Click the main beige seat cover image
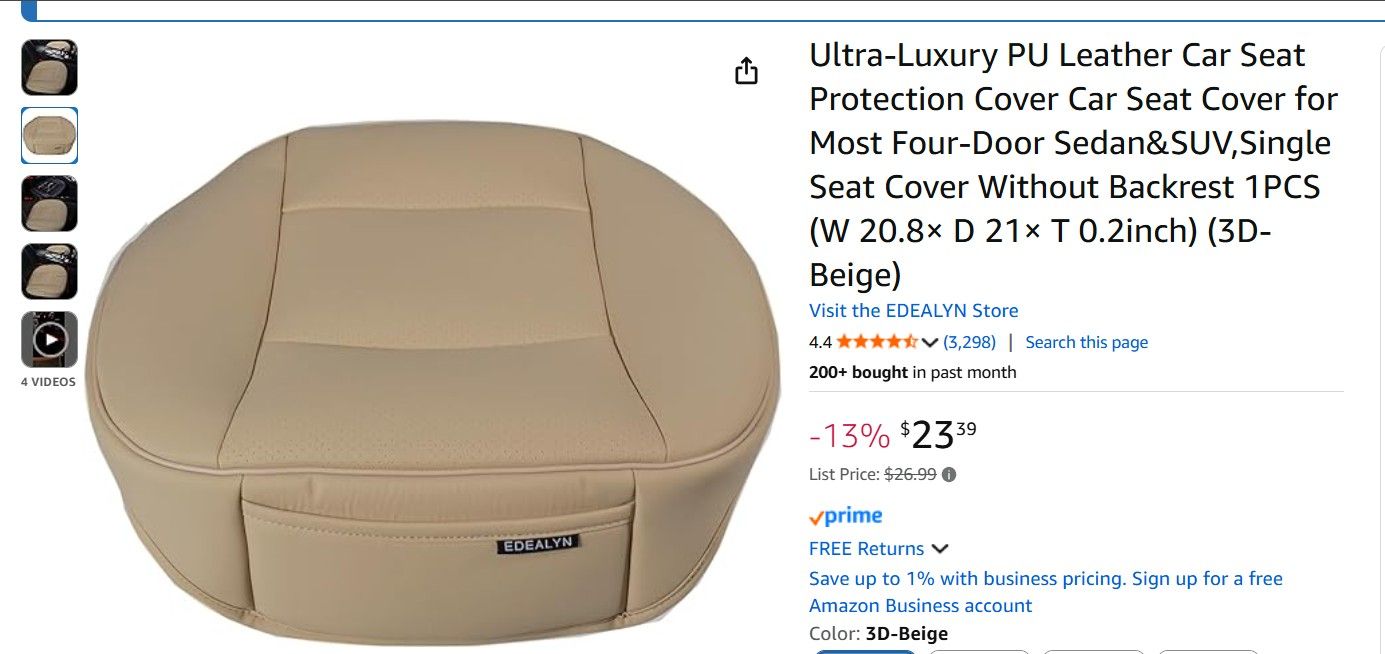This screenshot has height=654, width=1385. [x=435, y=385]
